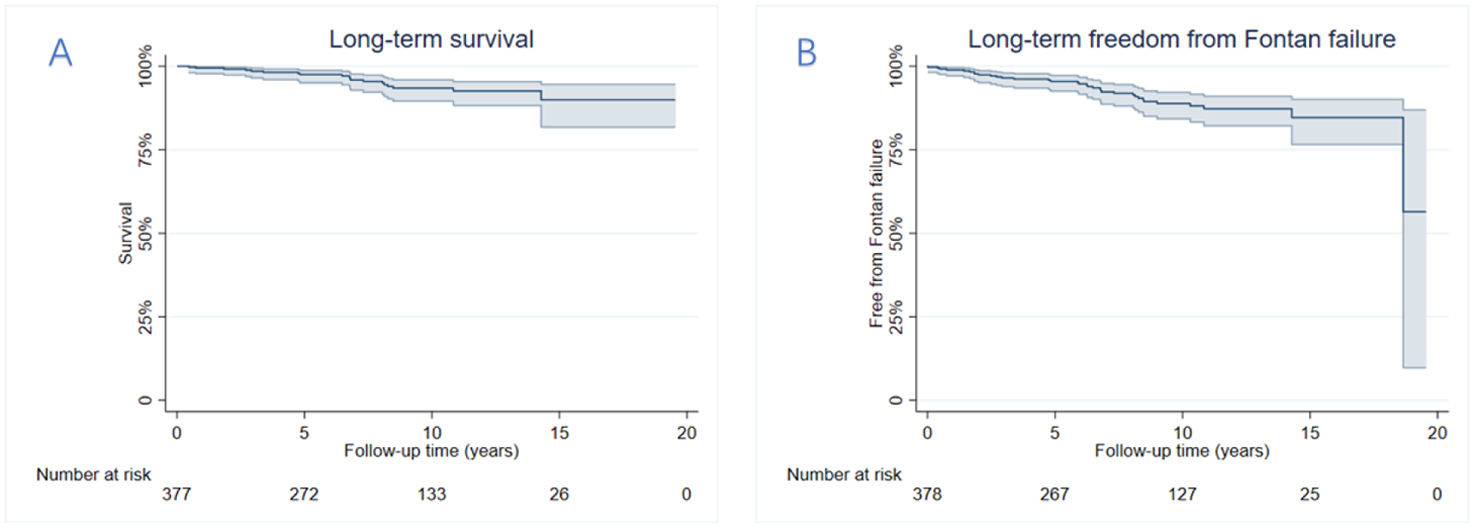
Task: Click the panel letter B label
Action: (x=806, y=54)
